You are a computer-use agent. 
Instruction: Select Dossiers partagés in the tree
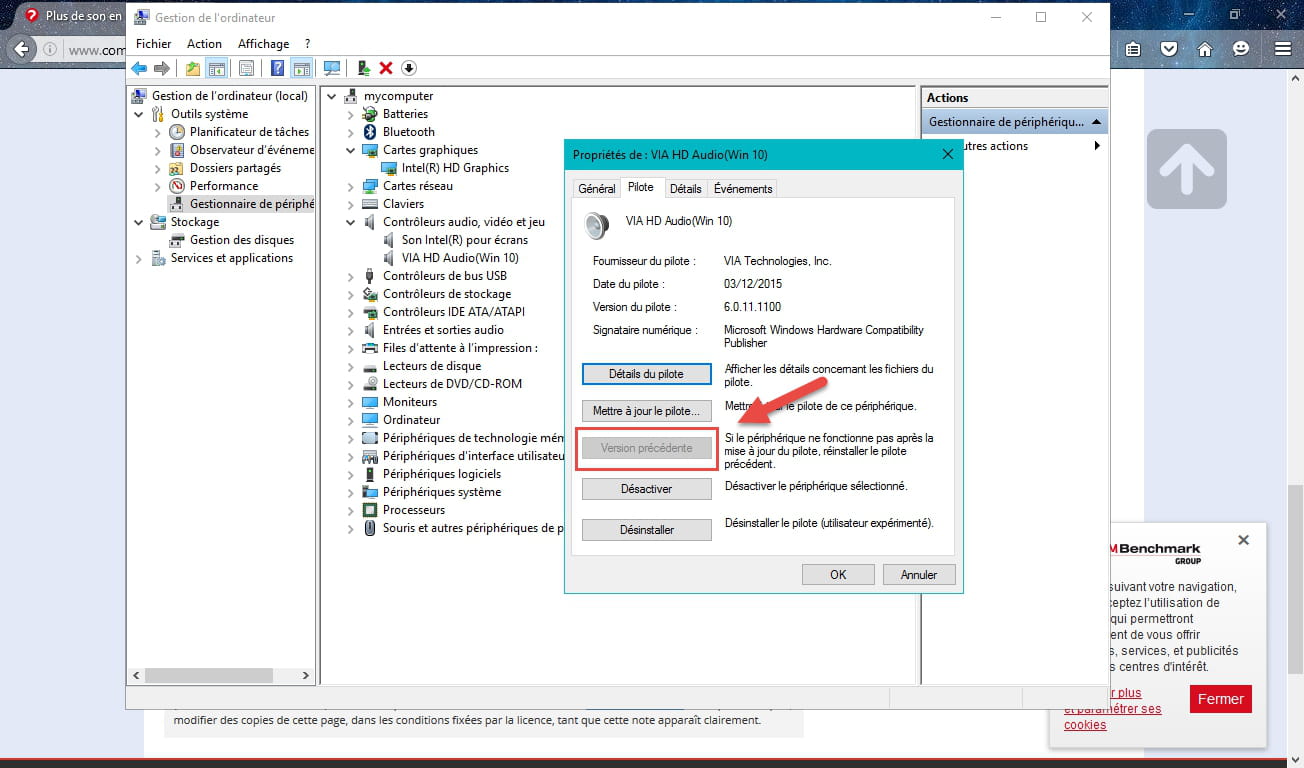coord(235,168)
